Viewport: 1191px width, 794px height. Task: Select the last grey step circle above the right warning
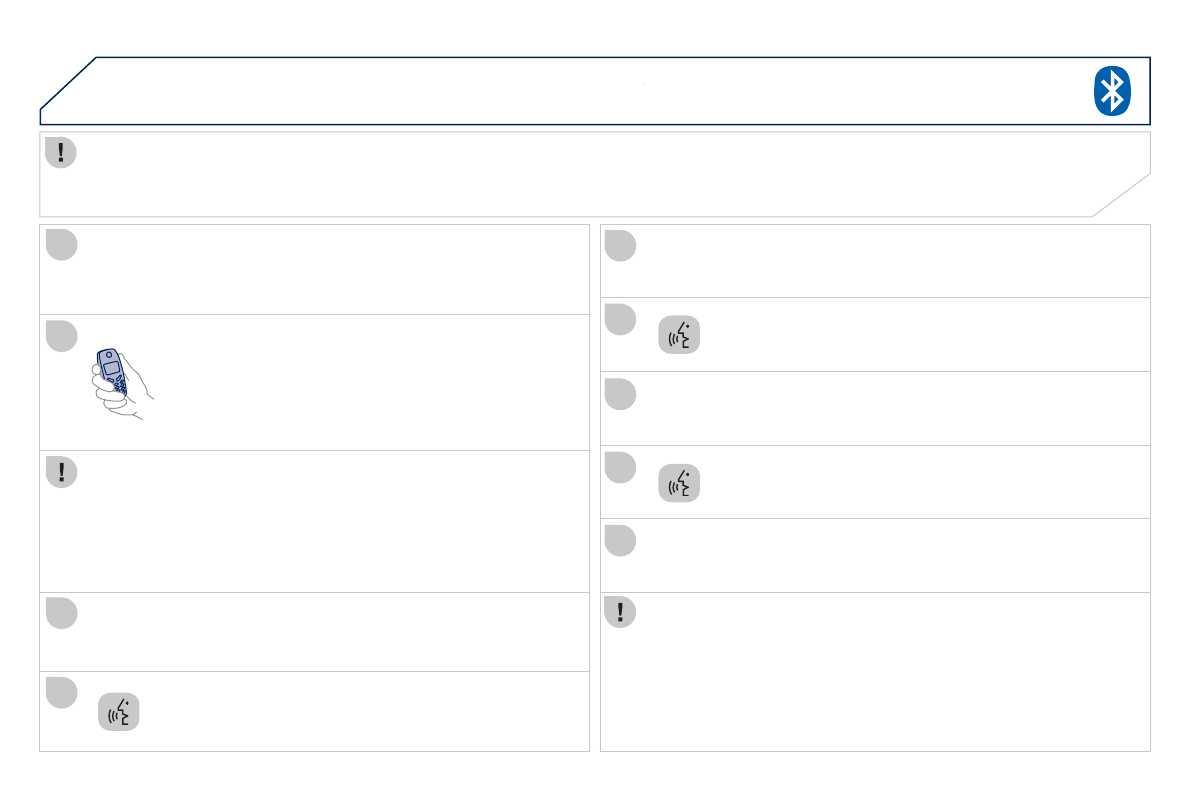(620, 540)
